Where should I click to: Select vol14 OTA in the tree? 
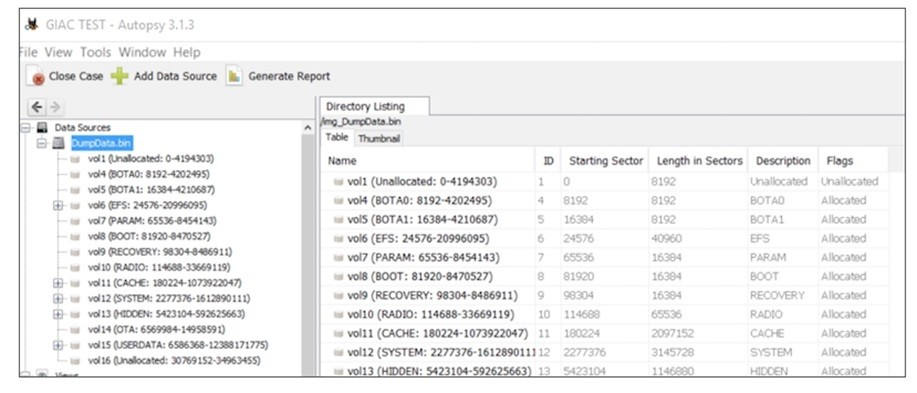coord(156,330)
